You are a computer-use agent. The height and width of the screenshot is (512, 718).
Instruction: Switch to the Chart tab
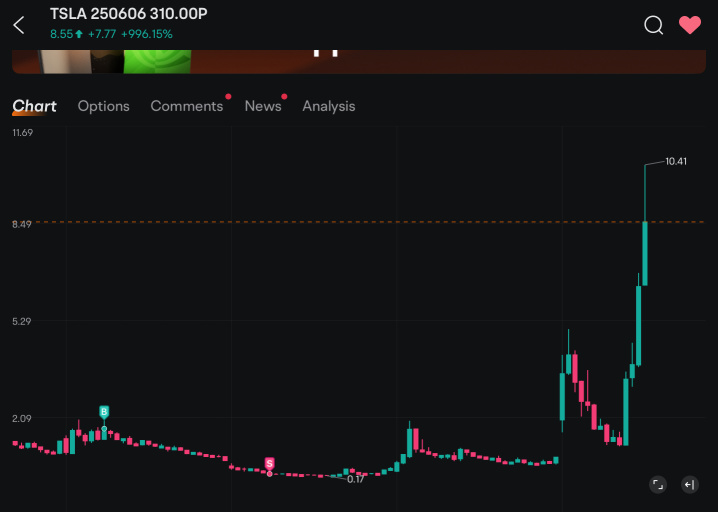click(x=34, y=106)
